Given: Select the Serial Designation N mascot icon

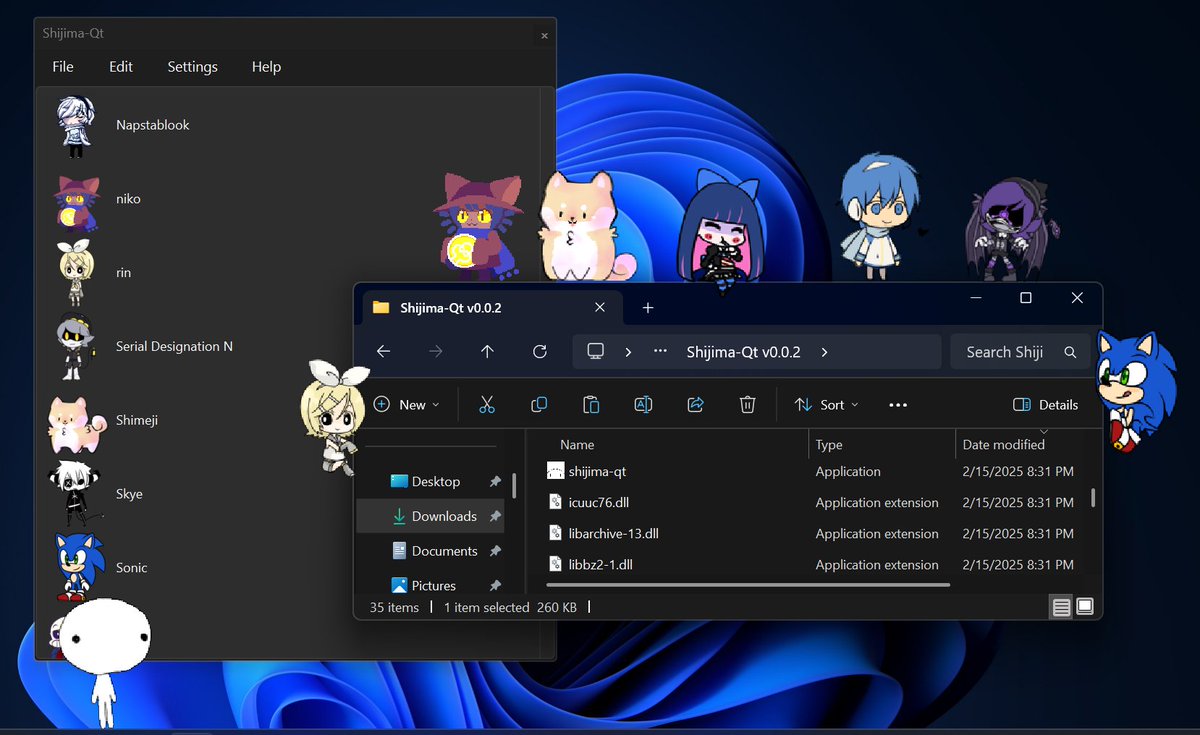Looking at the screenshot, I should (x=75, y=347).
